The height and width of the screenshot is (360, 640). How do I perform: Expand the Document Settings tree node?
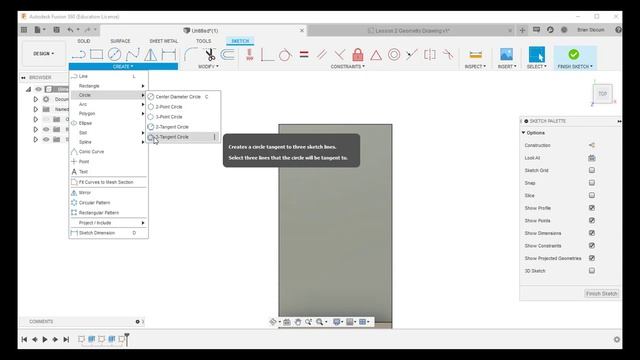(x=36, y=99)
